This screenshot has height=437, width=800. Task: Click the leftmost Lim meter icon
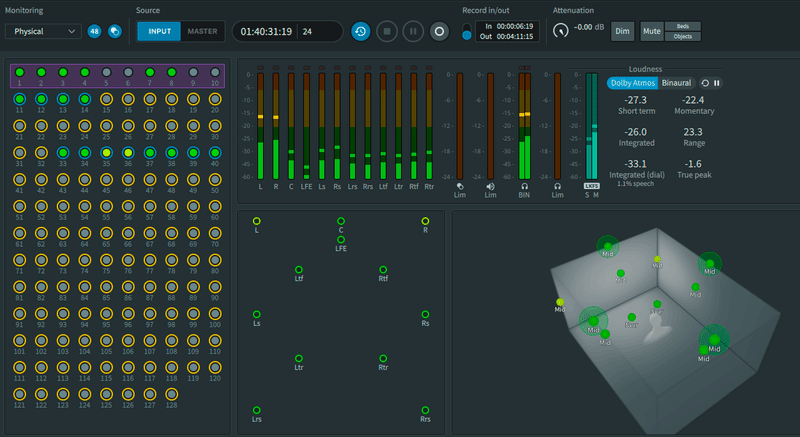point(460,187)
